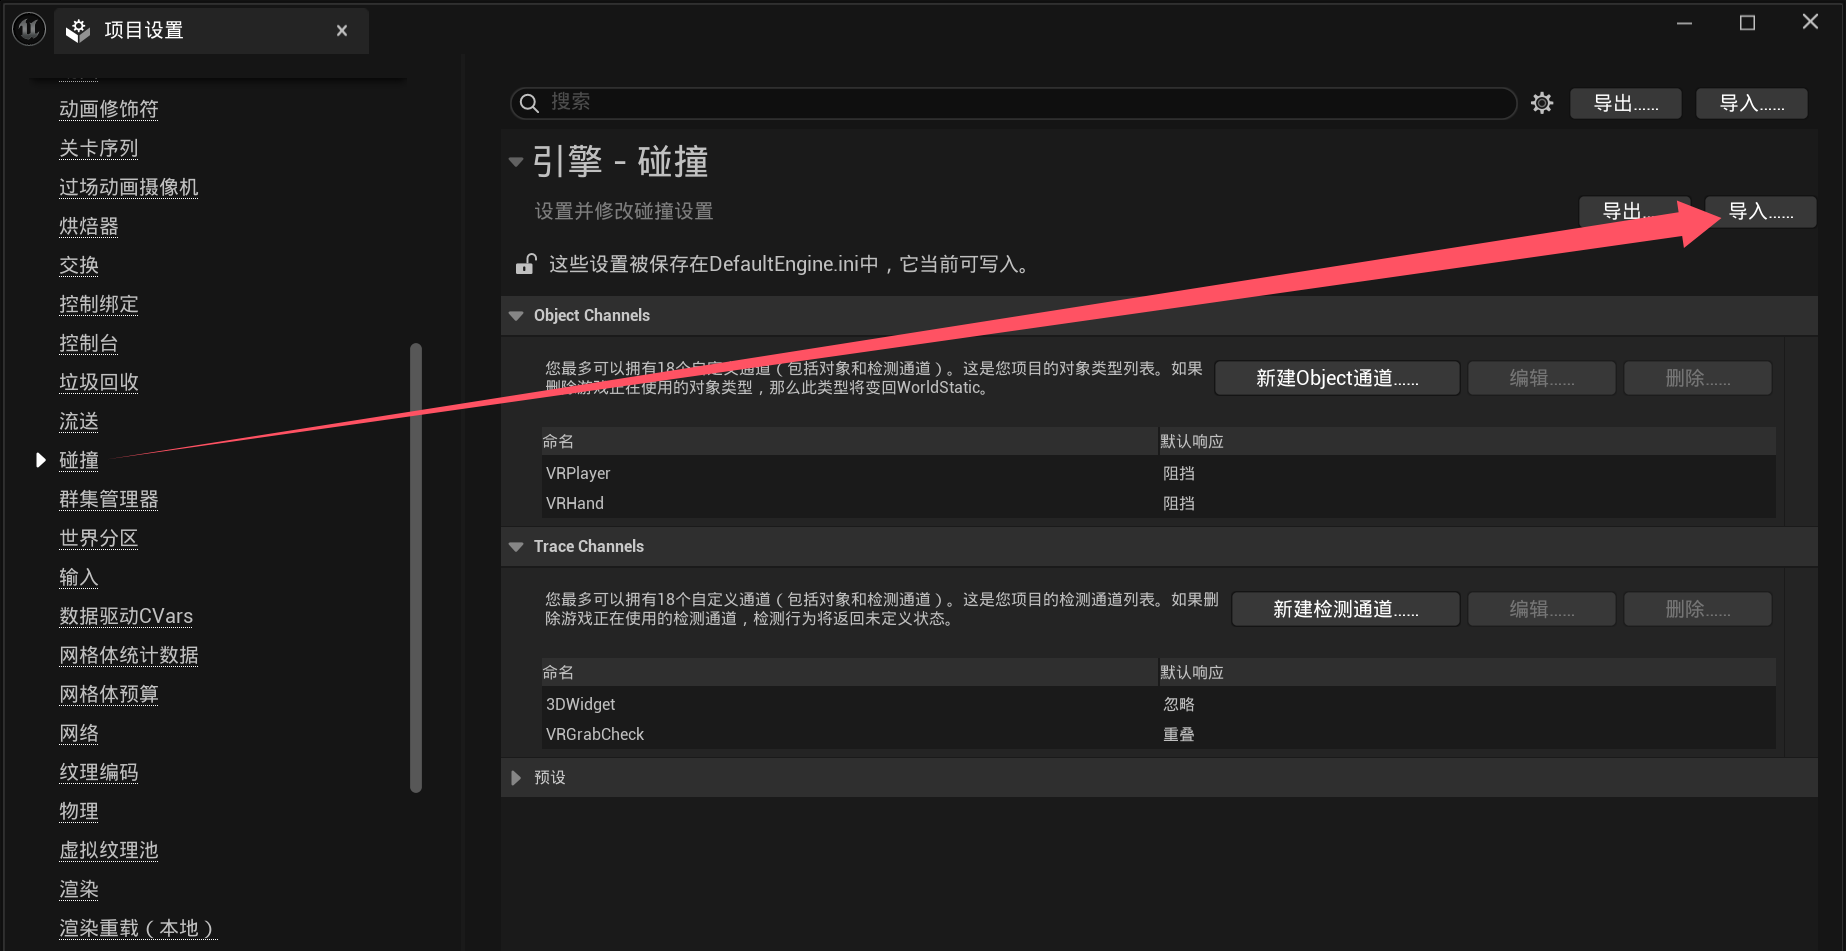Minimize the project settings window
The height and width of the screenshot is (951, 1846).
(1685, 23)
